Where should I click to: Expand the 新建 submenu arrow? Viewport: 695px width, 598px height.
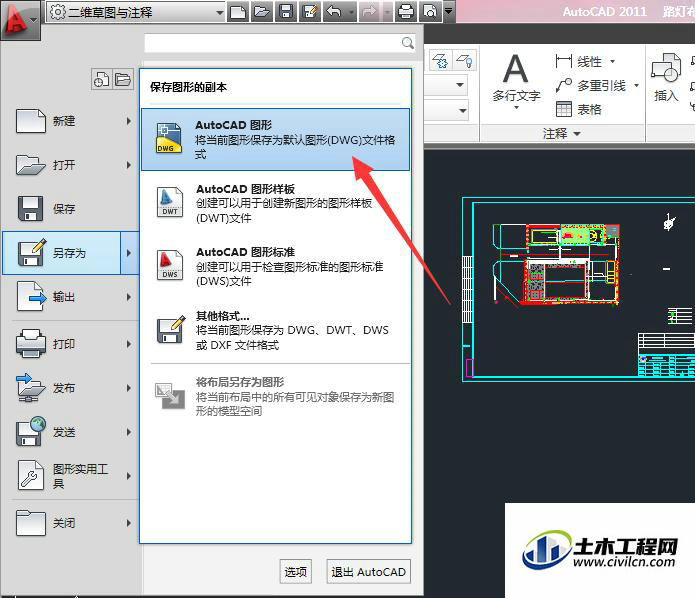pyautogui.click(x=129, y=121)
